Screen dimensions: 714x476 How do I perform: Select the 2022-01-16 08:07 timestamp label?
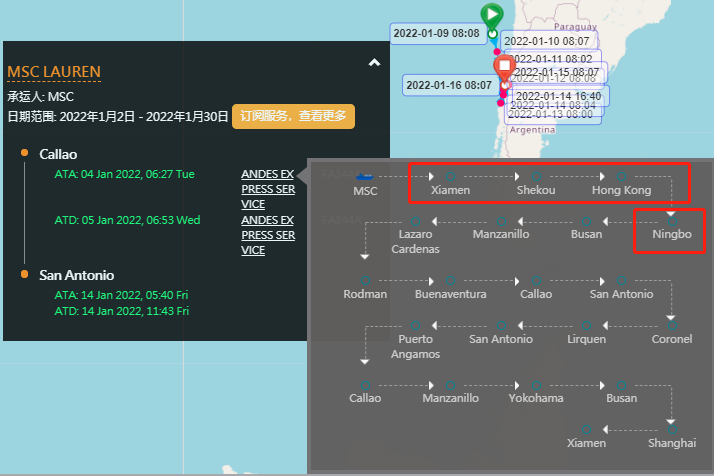(x=450, y=85)
